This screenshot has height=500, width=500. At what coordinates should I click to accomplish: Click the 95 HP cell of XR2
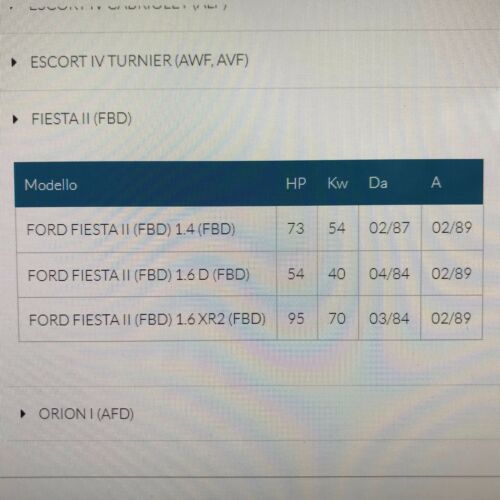[x=297, y=319]
